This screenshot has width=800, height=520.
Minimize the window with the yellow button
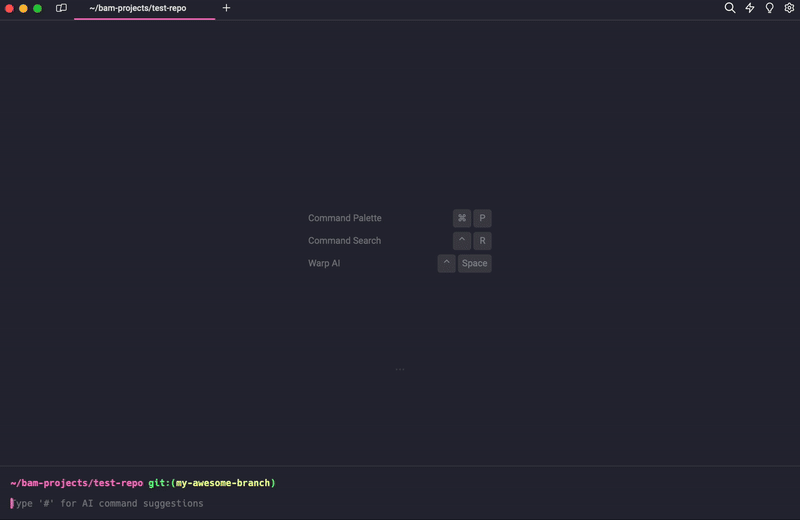point(23,8)
